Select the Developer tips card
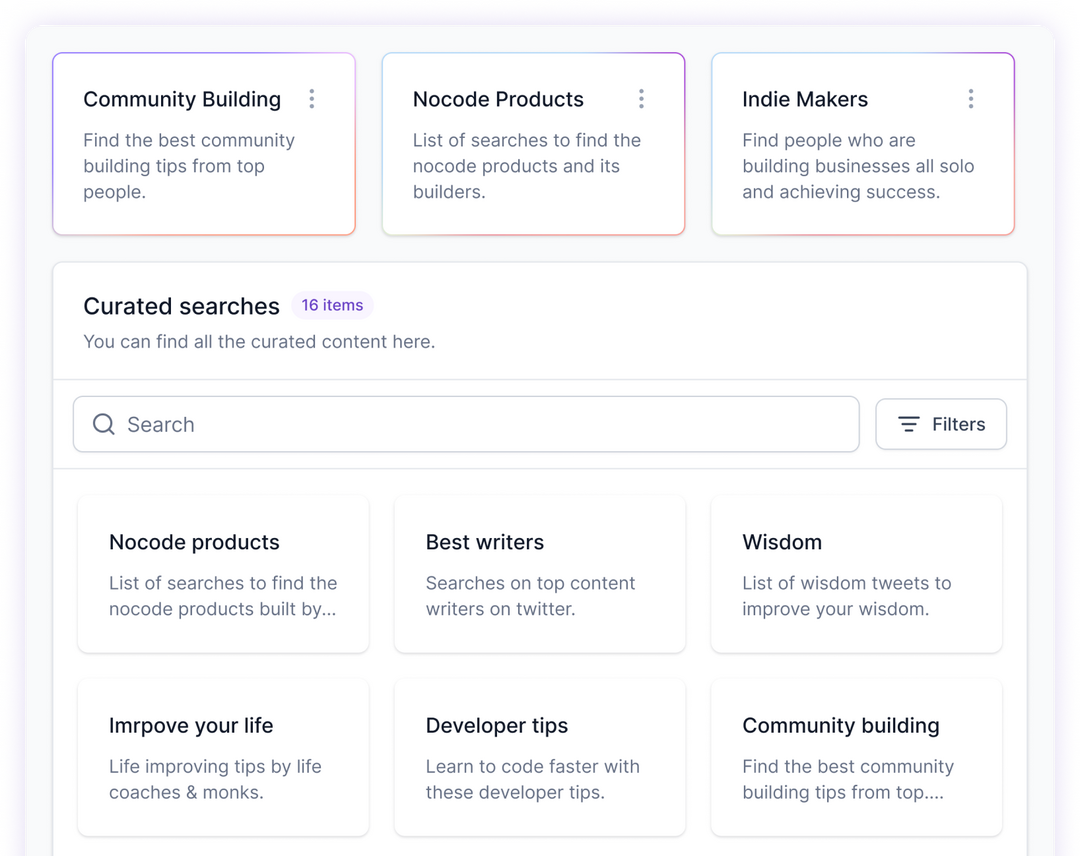Image resolution: width=1080 pixels, height=856 pixels. (x=540, y=757)
